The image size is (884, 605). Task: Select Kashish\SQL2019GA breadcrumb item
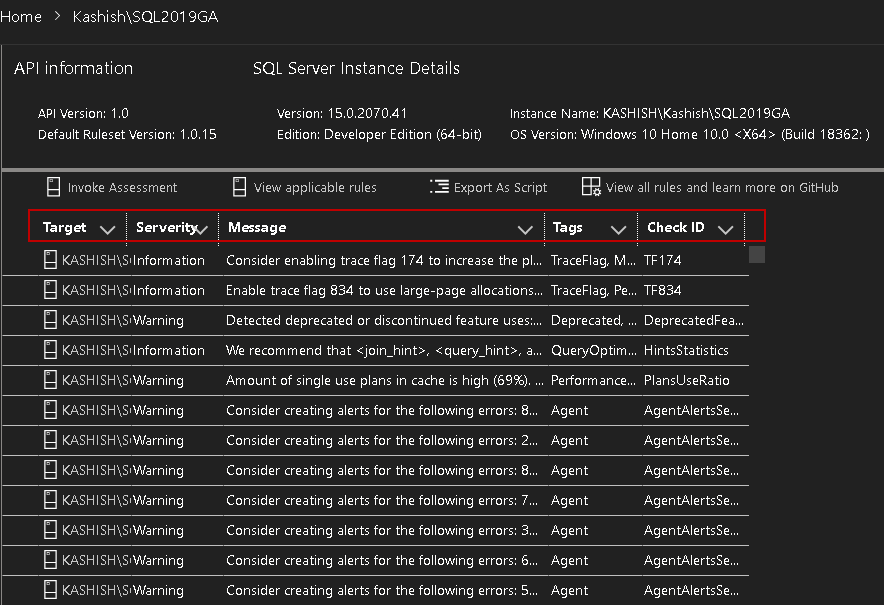[x=145, y=17]
